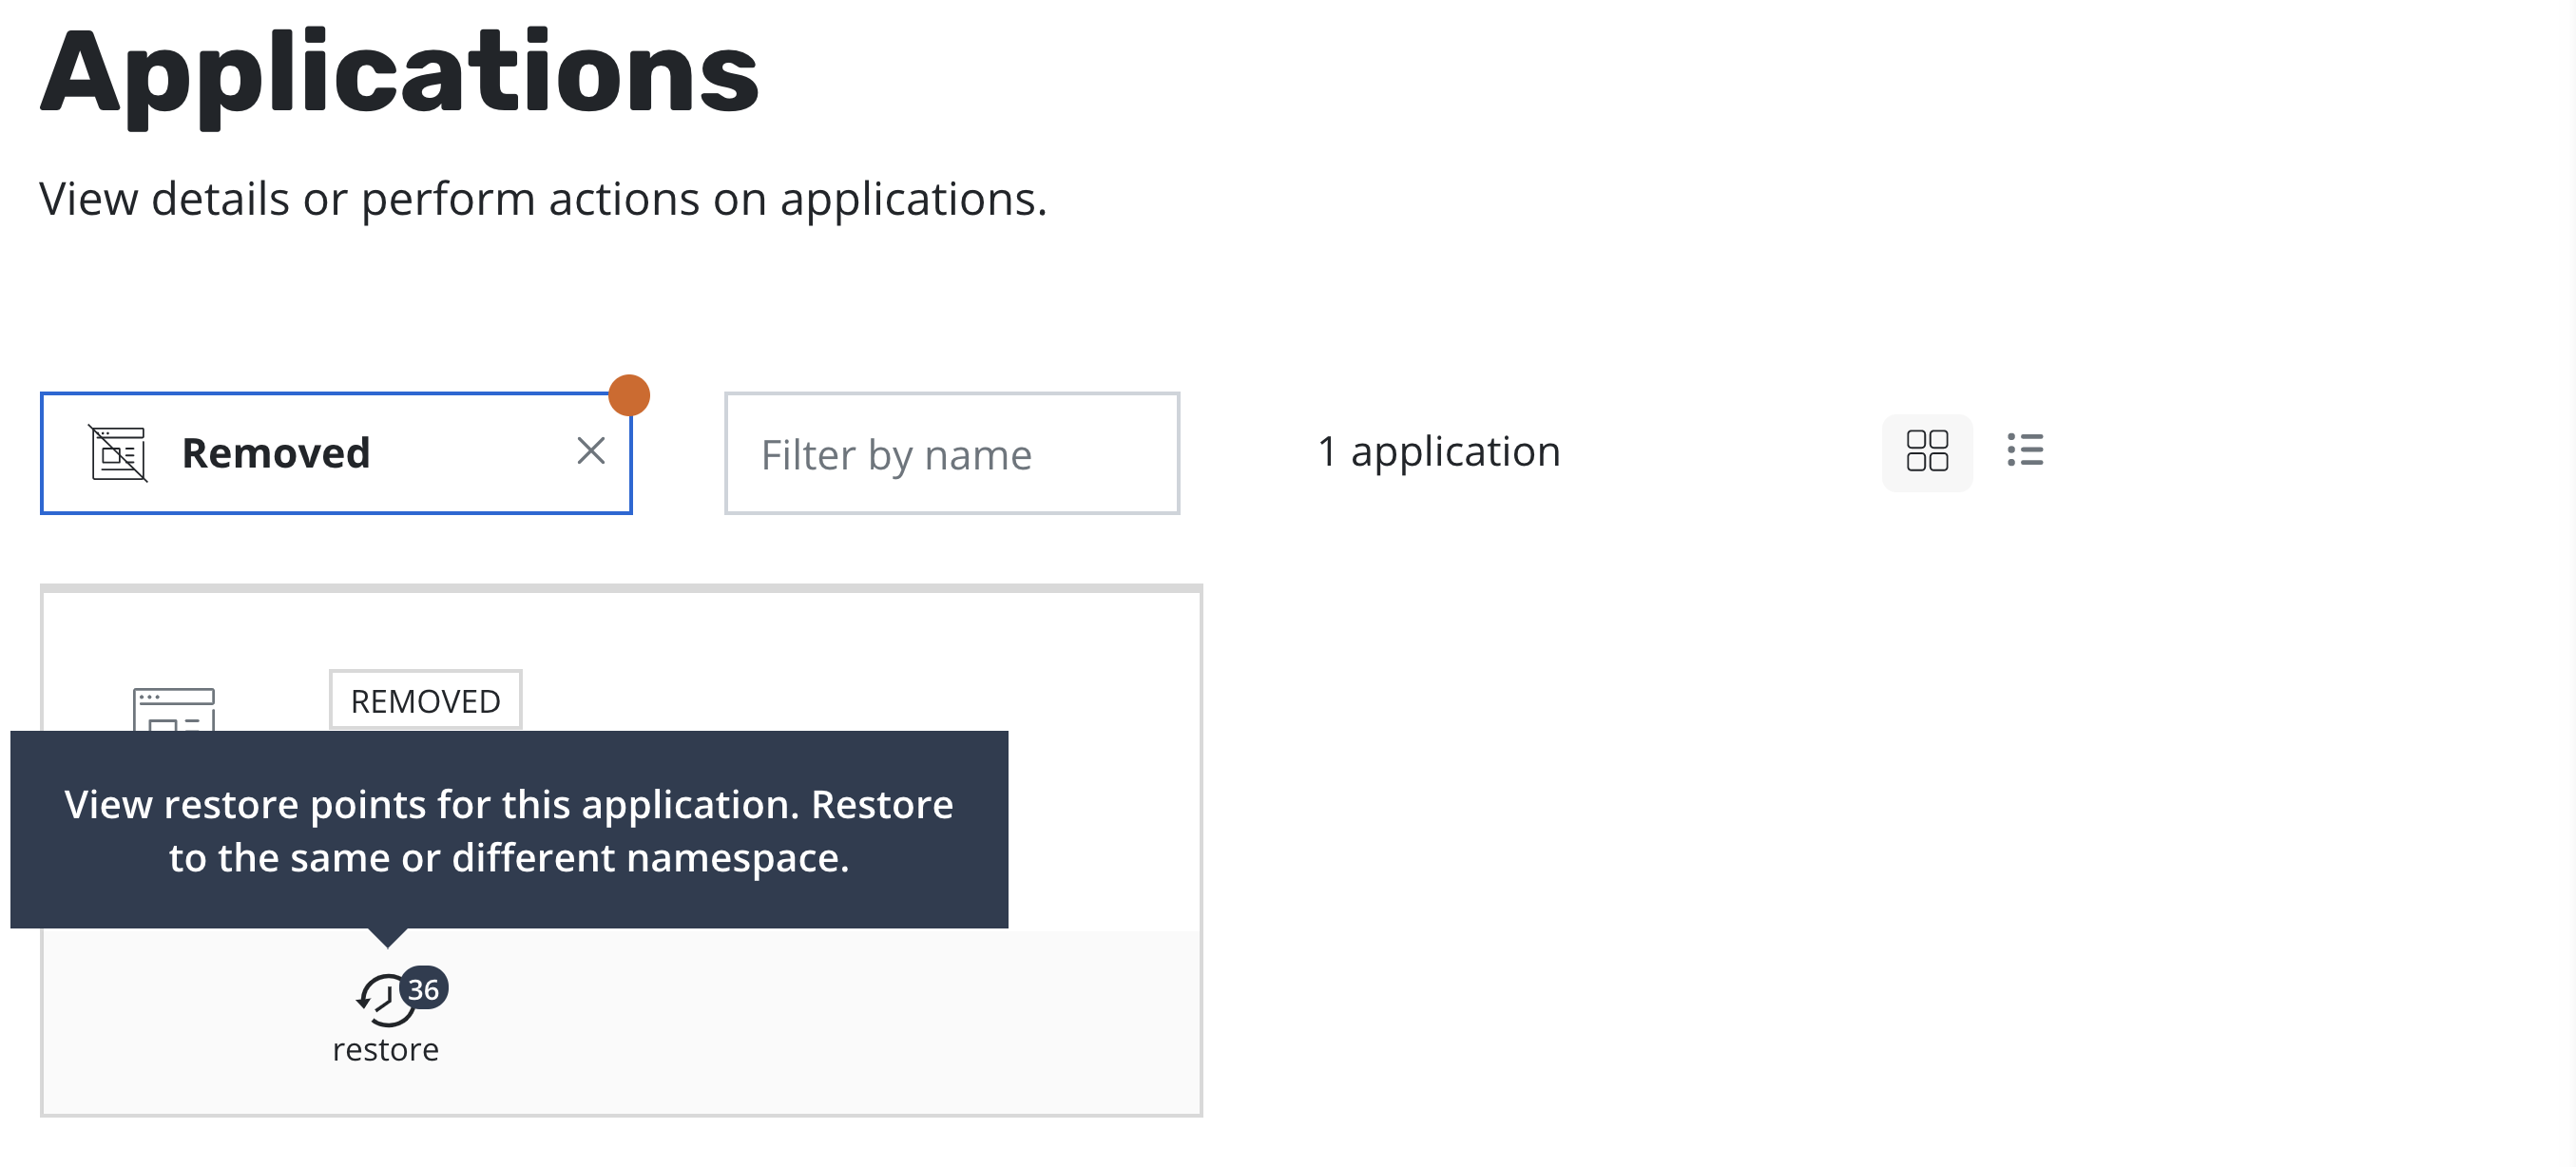
Task: Click the orange notification dot on filter
Action: [629, 395]
